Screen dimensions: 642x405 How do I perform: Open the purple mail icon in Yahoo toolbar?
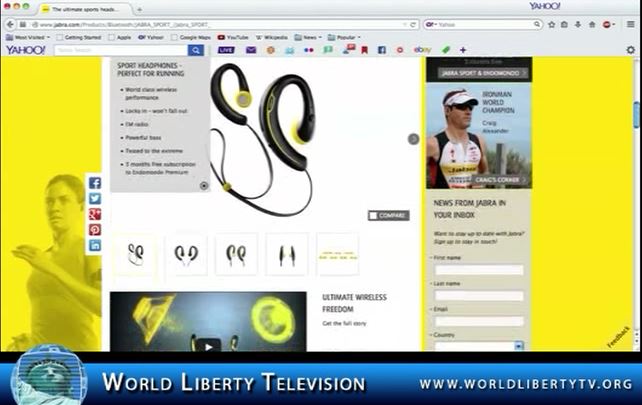click(251, 50)
